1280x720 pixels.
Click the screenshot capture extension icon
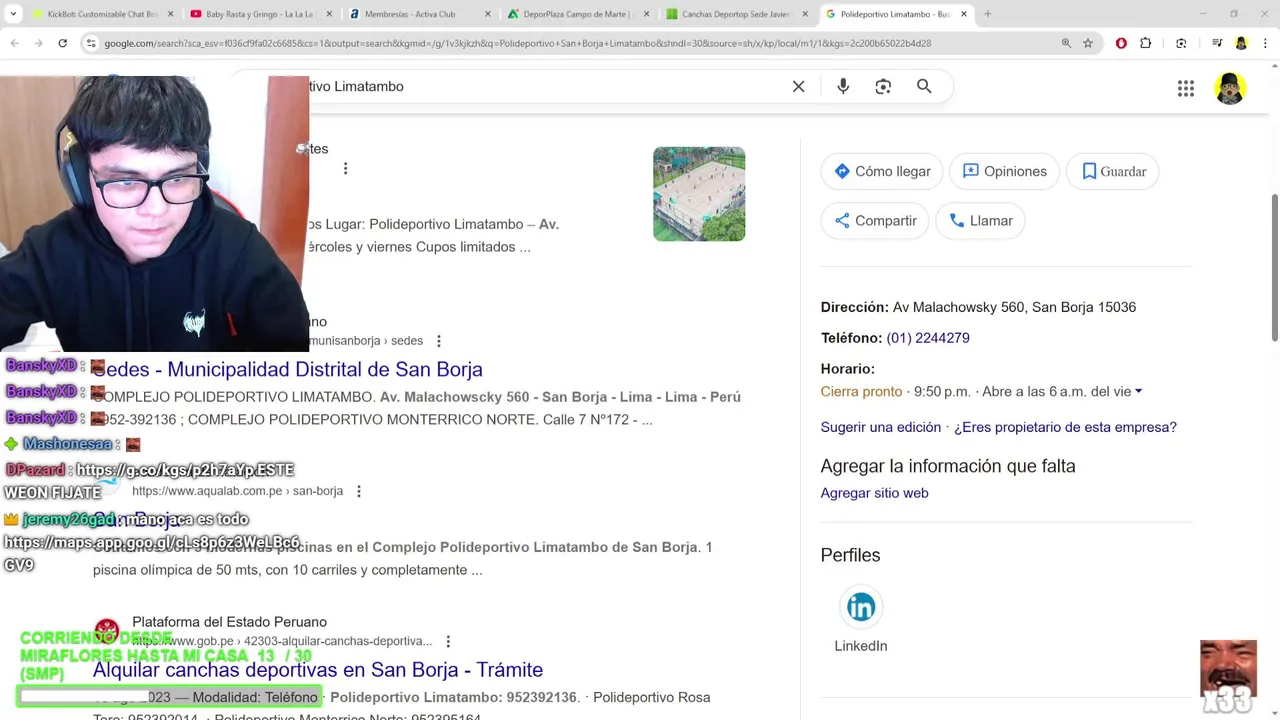(x=1181, y=43)
